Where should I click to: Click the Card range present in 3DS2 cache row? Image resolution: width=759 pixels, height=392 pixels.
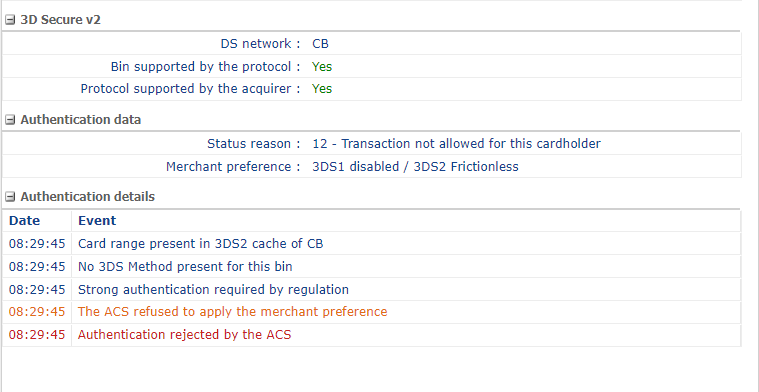[x=371, y=243]
